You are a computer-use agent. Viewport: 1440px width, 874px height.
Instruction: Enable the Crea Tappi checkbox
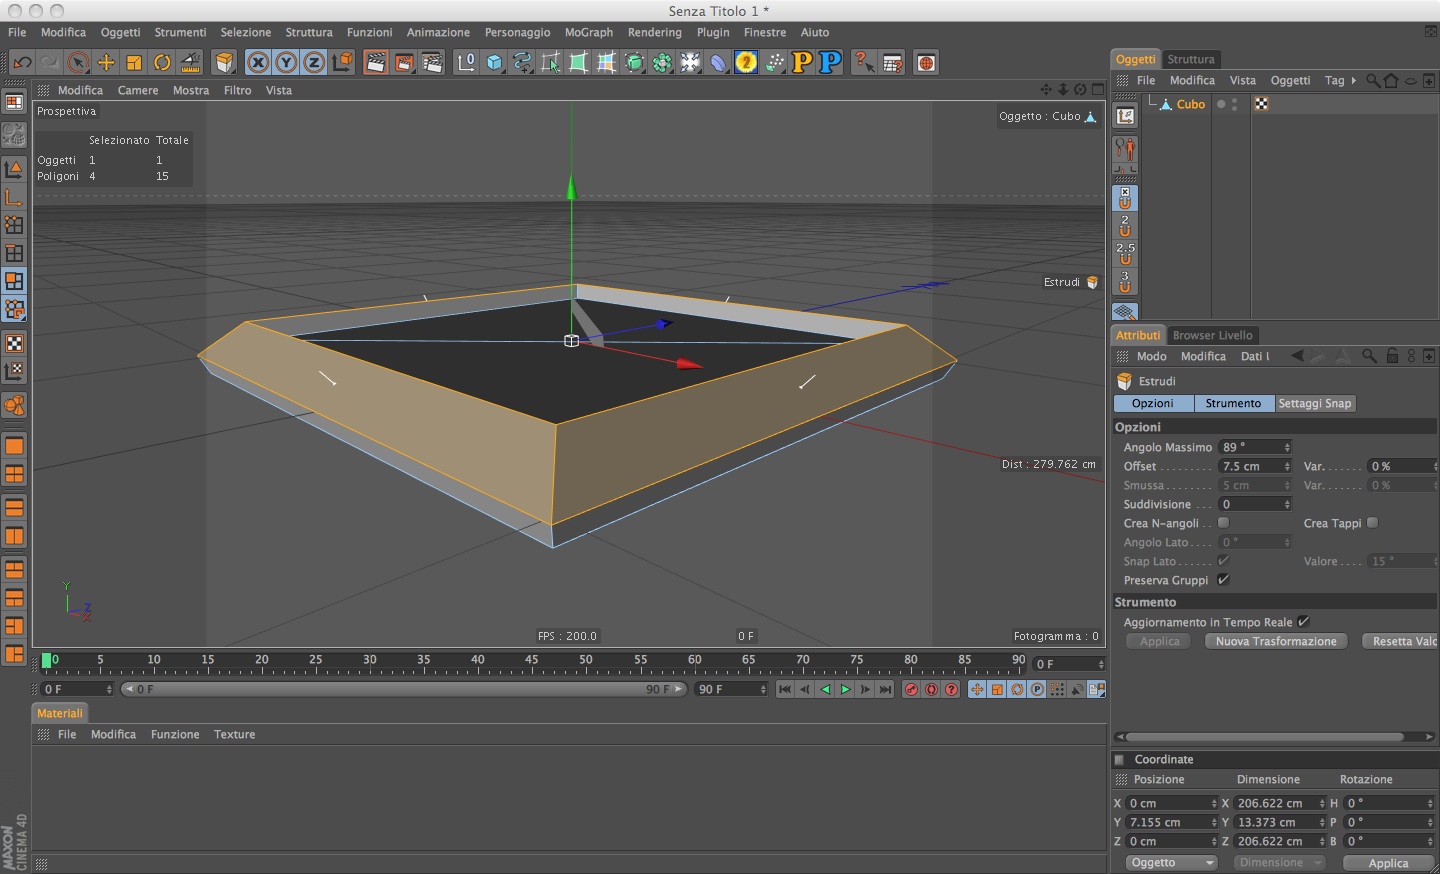1372,523
